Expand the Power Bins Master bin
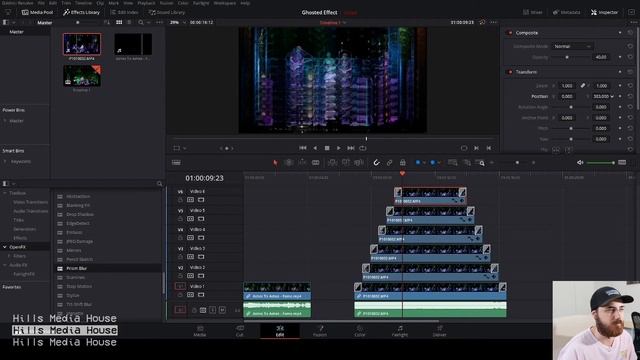The image size is (640, 360). click(5, 121)
